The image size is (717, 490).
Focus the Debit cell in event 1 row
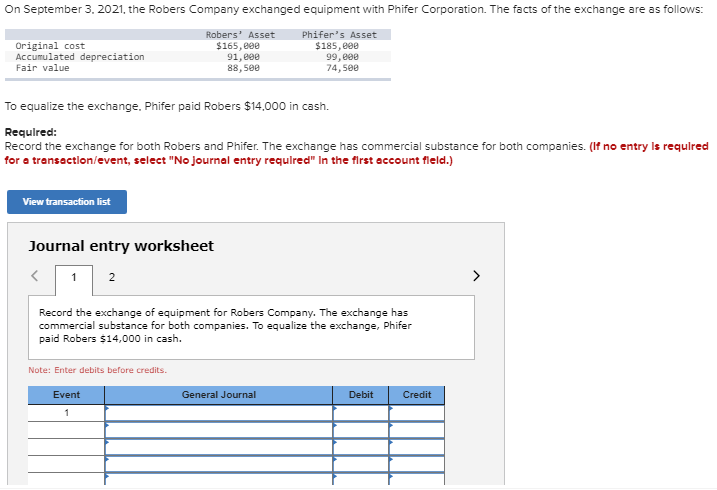click(361, 413)
